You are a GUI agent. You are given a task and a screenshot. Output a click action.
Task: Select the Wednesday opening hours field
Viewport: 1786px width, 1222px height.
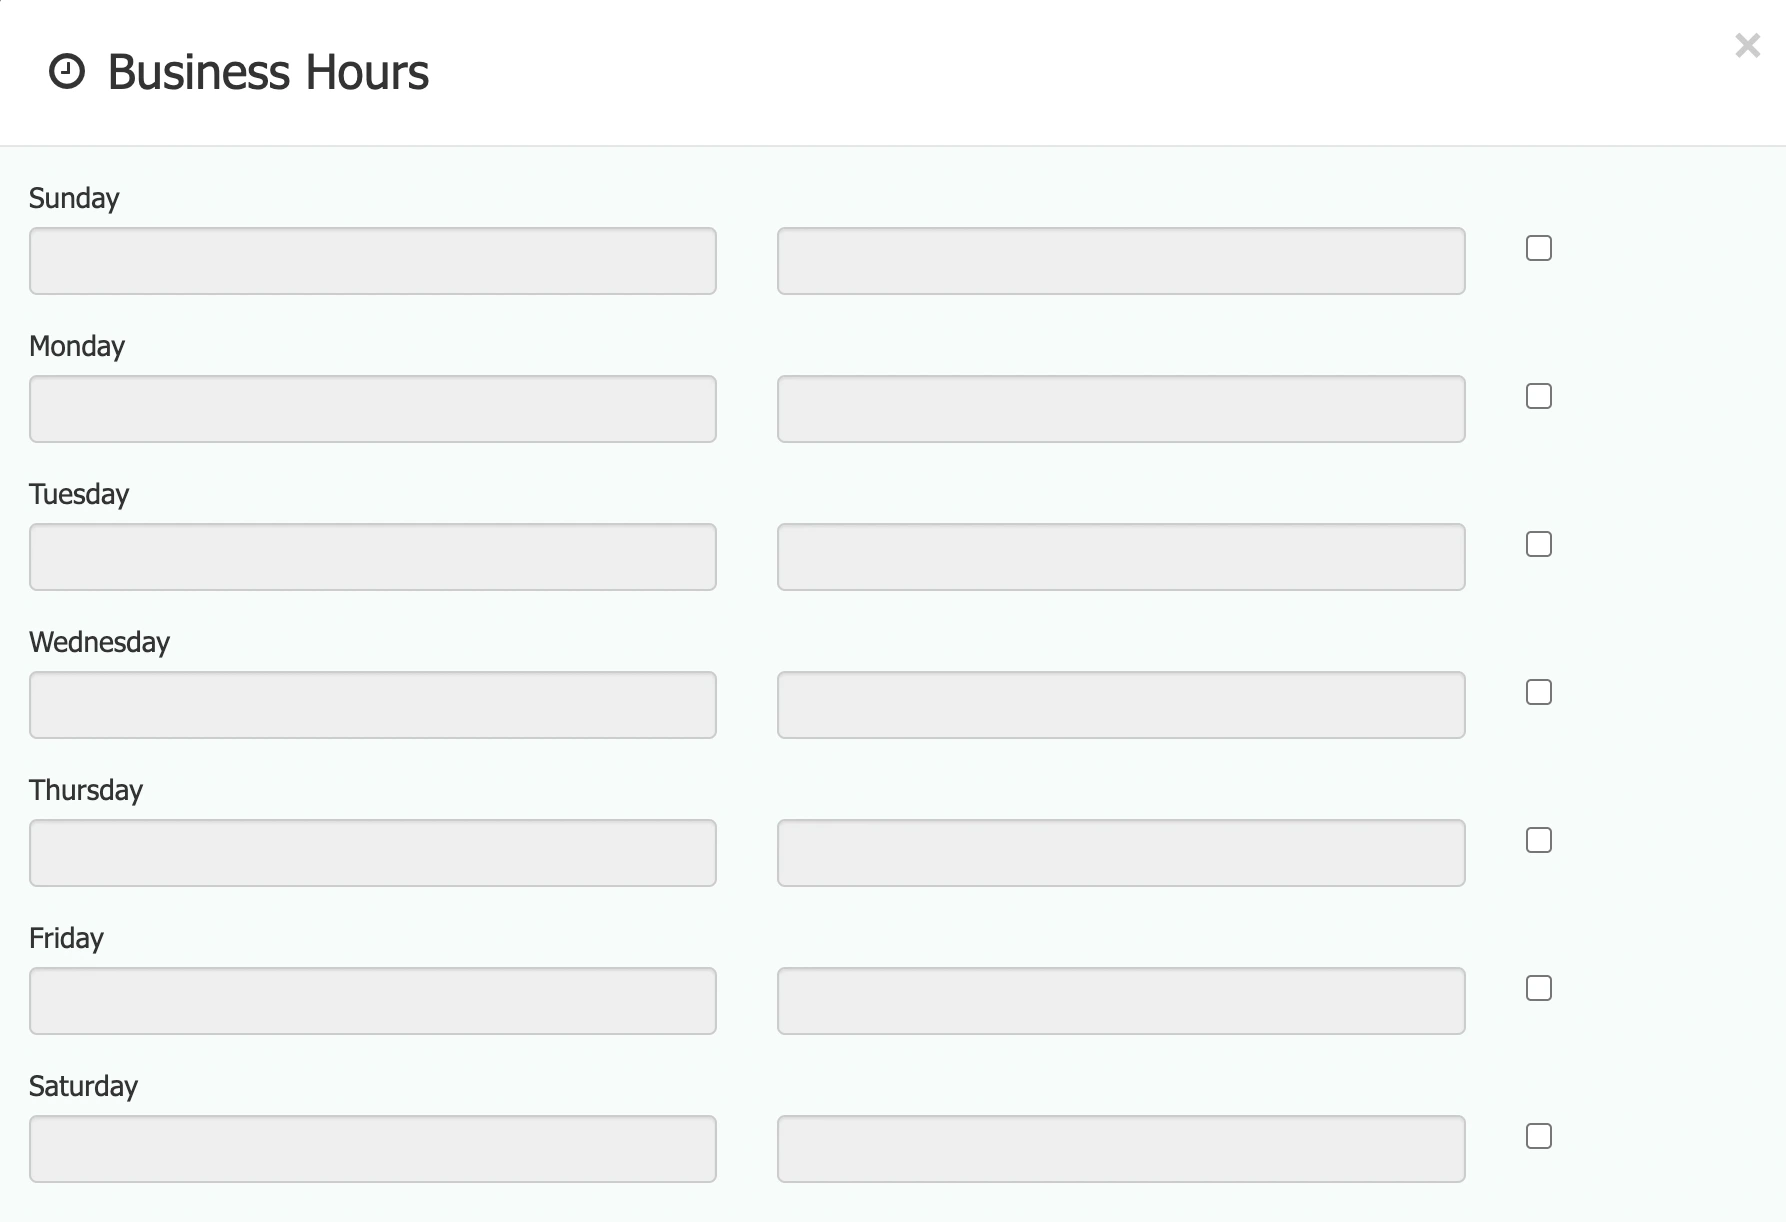372,705
